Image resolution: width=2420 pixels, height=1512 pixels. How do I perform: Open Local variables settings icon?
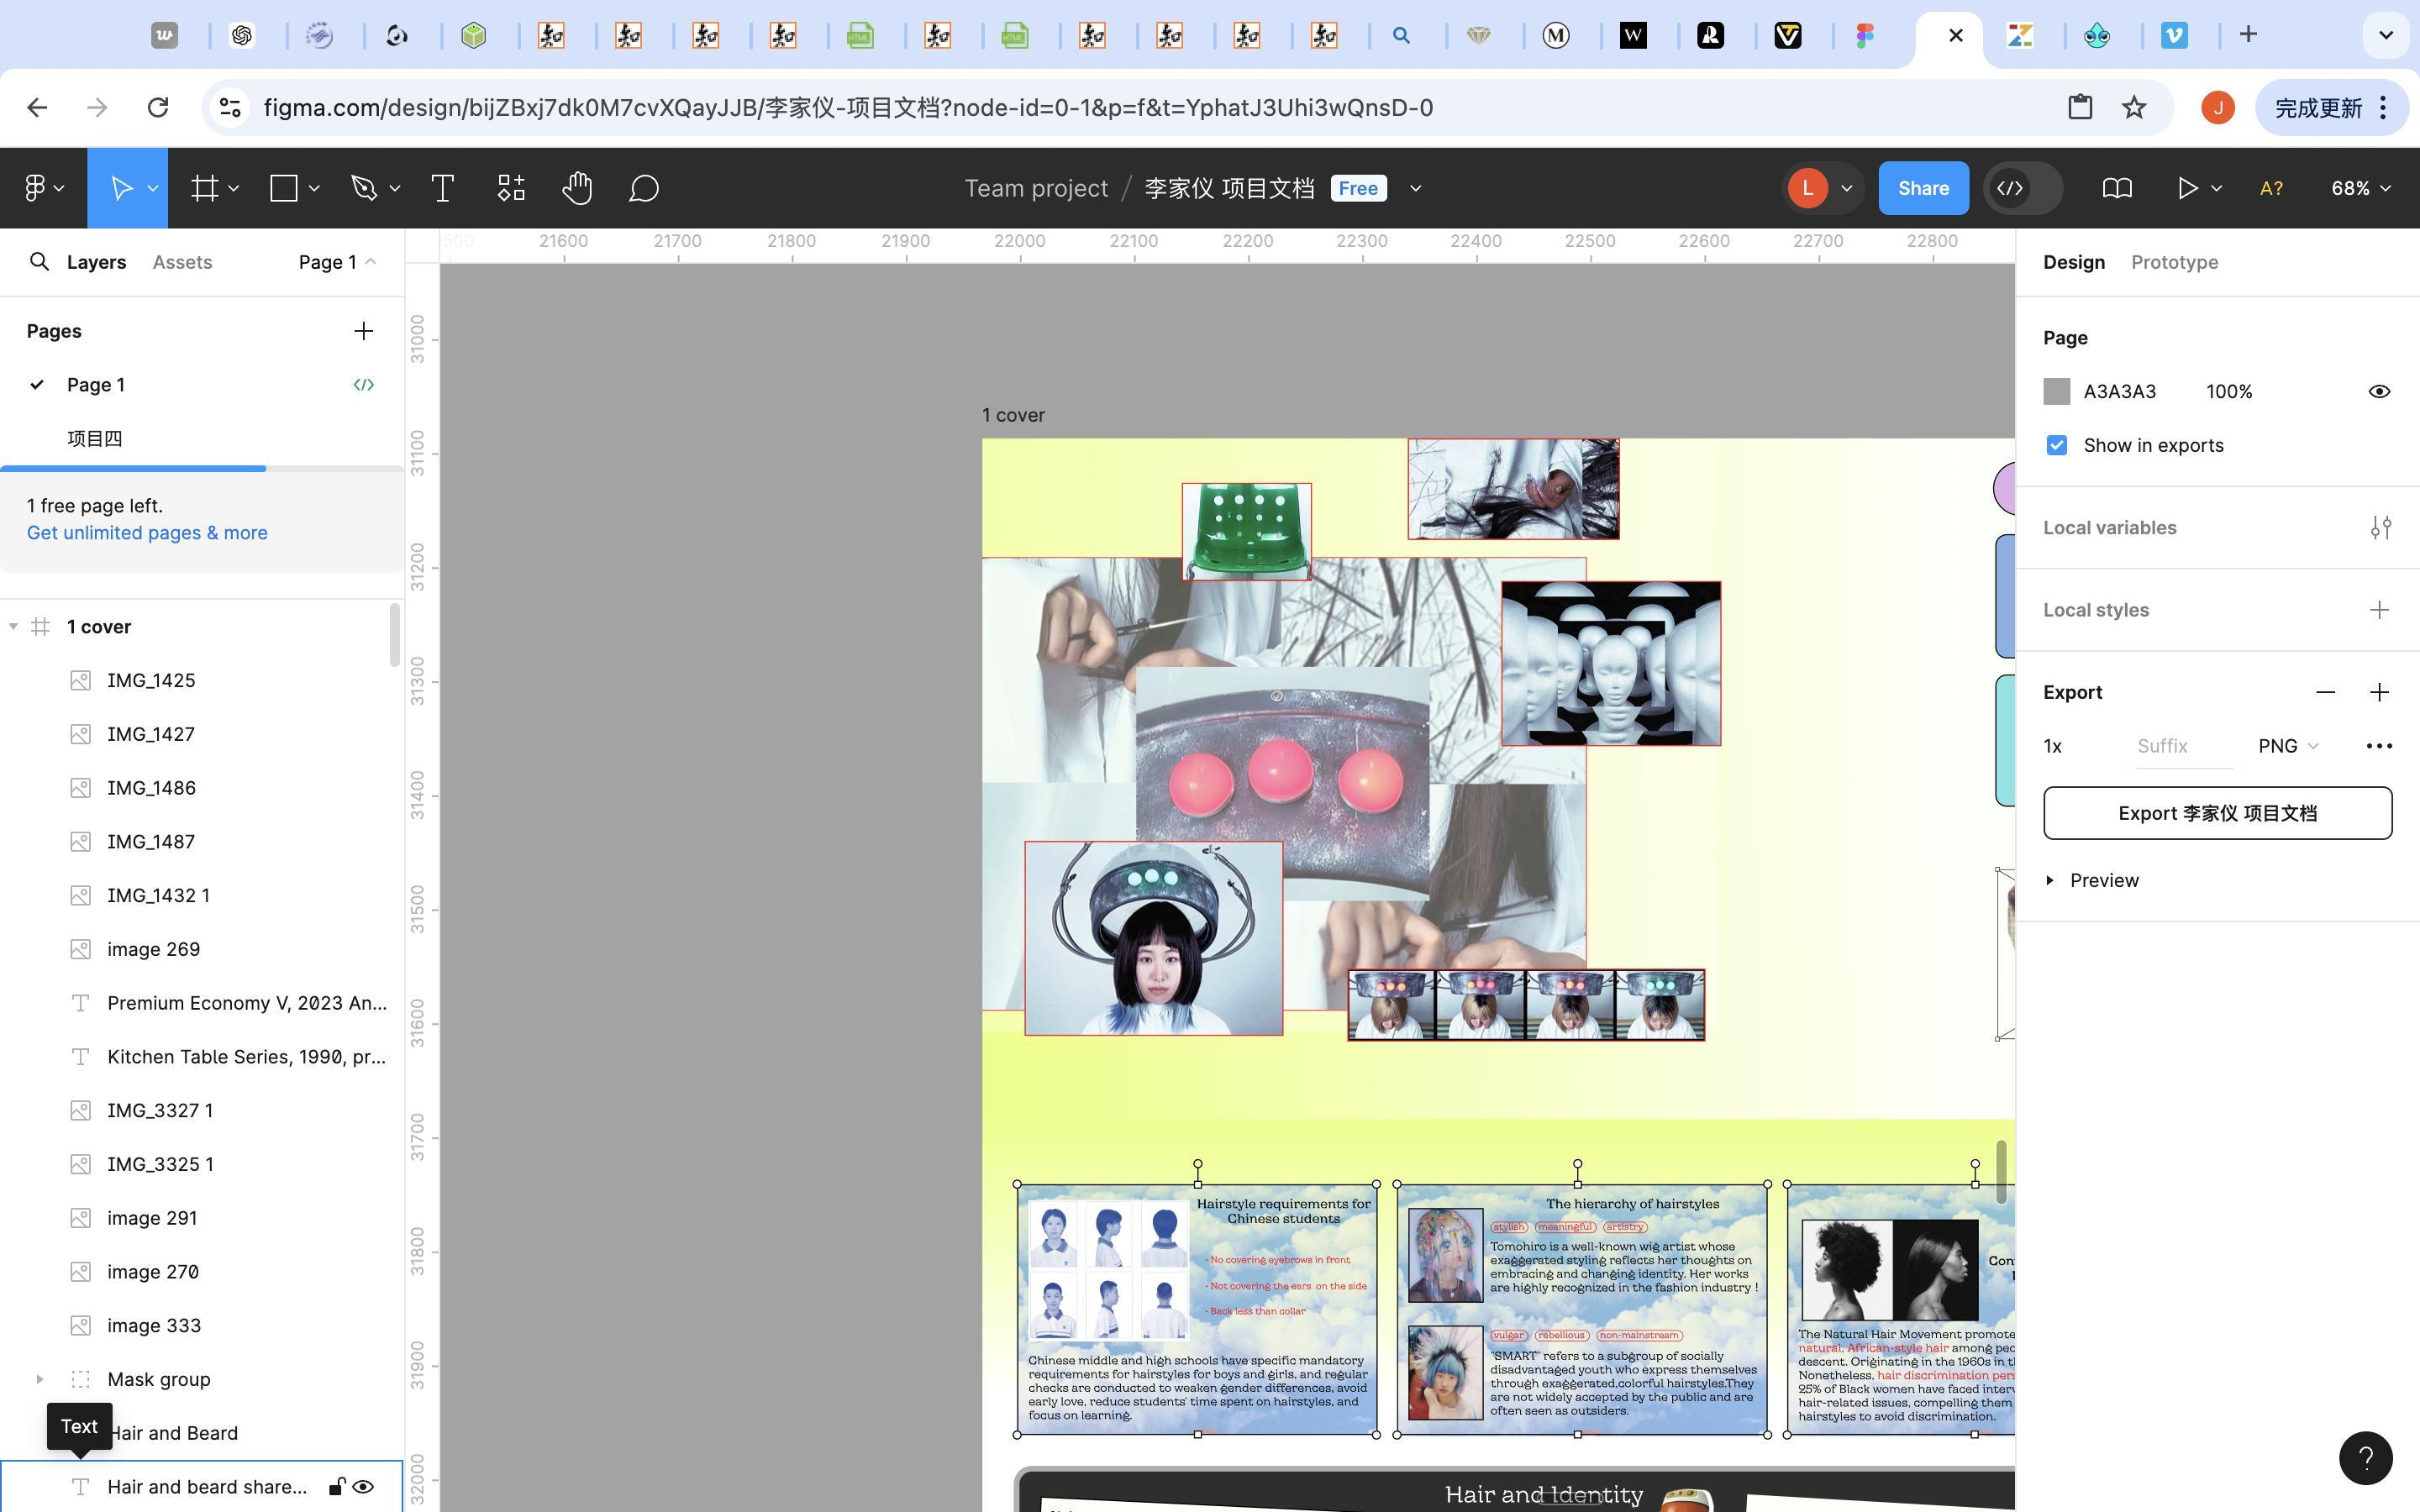(2380, 528)
